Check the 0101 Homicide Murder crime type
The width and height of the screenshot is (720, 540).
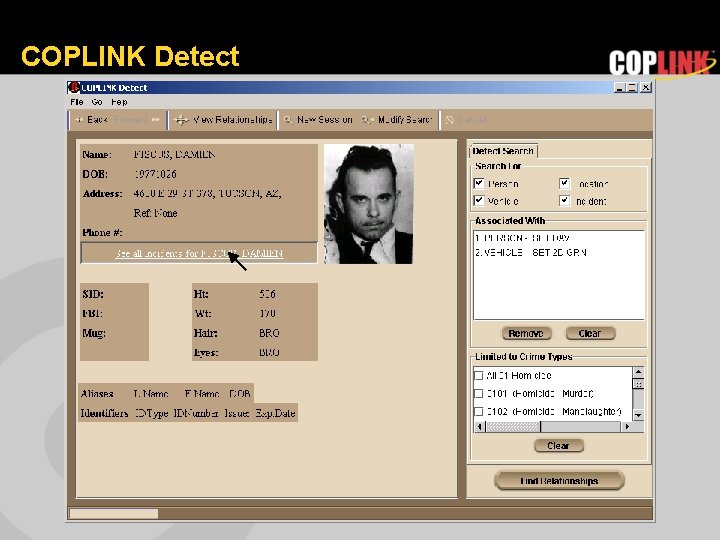pyautogui.click(x=478, y=394)
